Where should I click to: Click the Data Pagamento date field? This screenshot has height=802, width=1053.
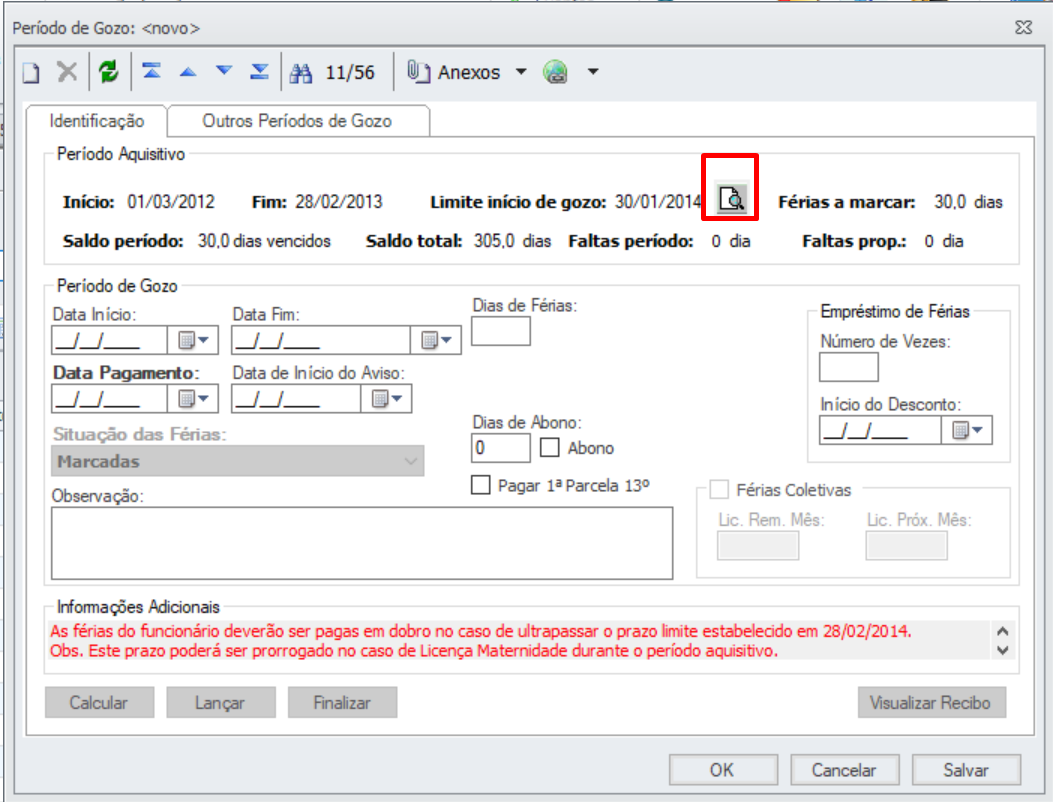[109, 399]
